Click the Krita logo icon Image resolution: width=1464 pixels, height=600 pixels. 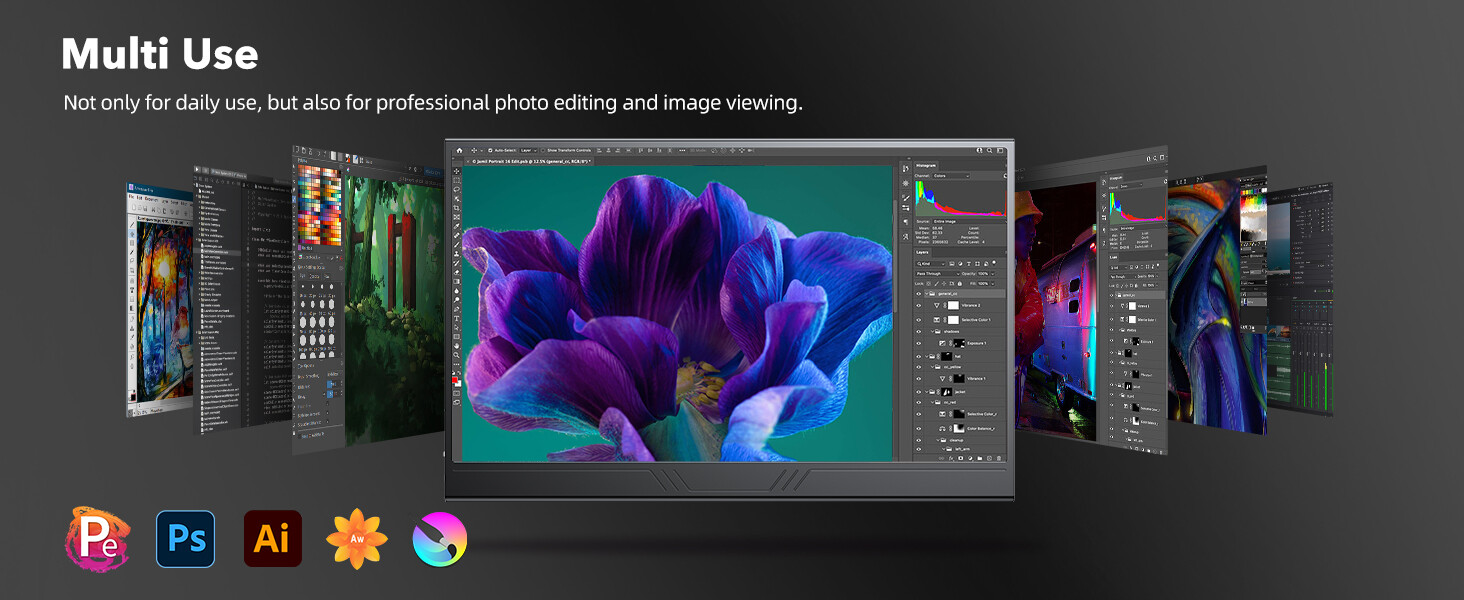pyautogui.click(x=439, y=538)
